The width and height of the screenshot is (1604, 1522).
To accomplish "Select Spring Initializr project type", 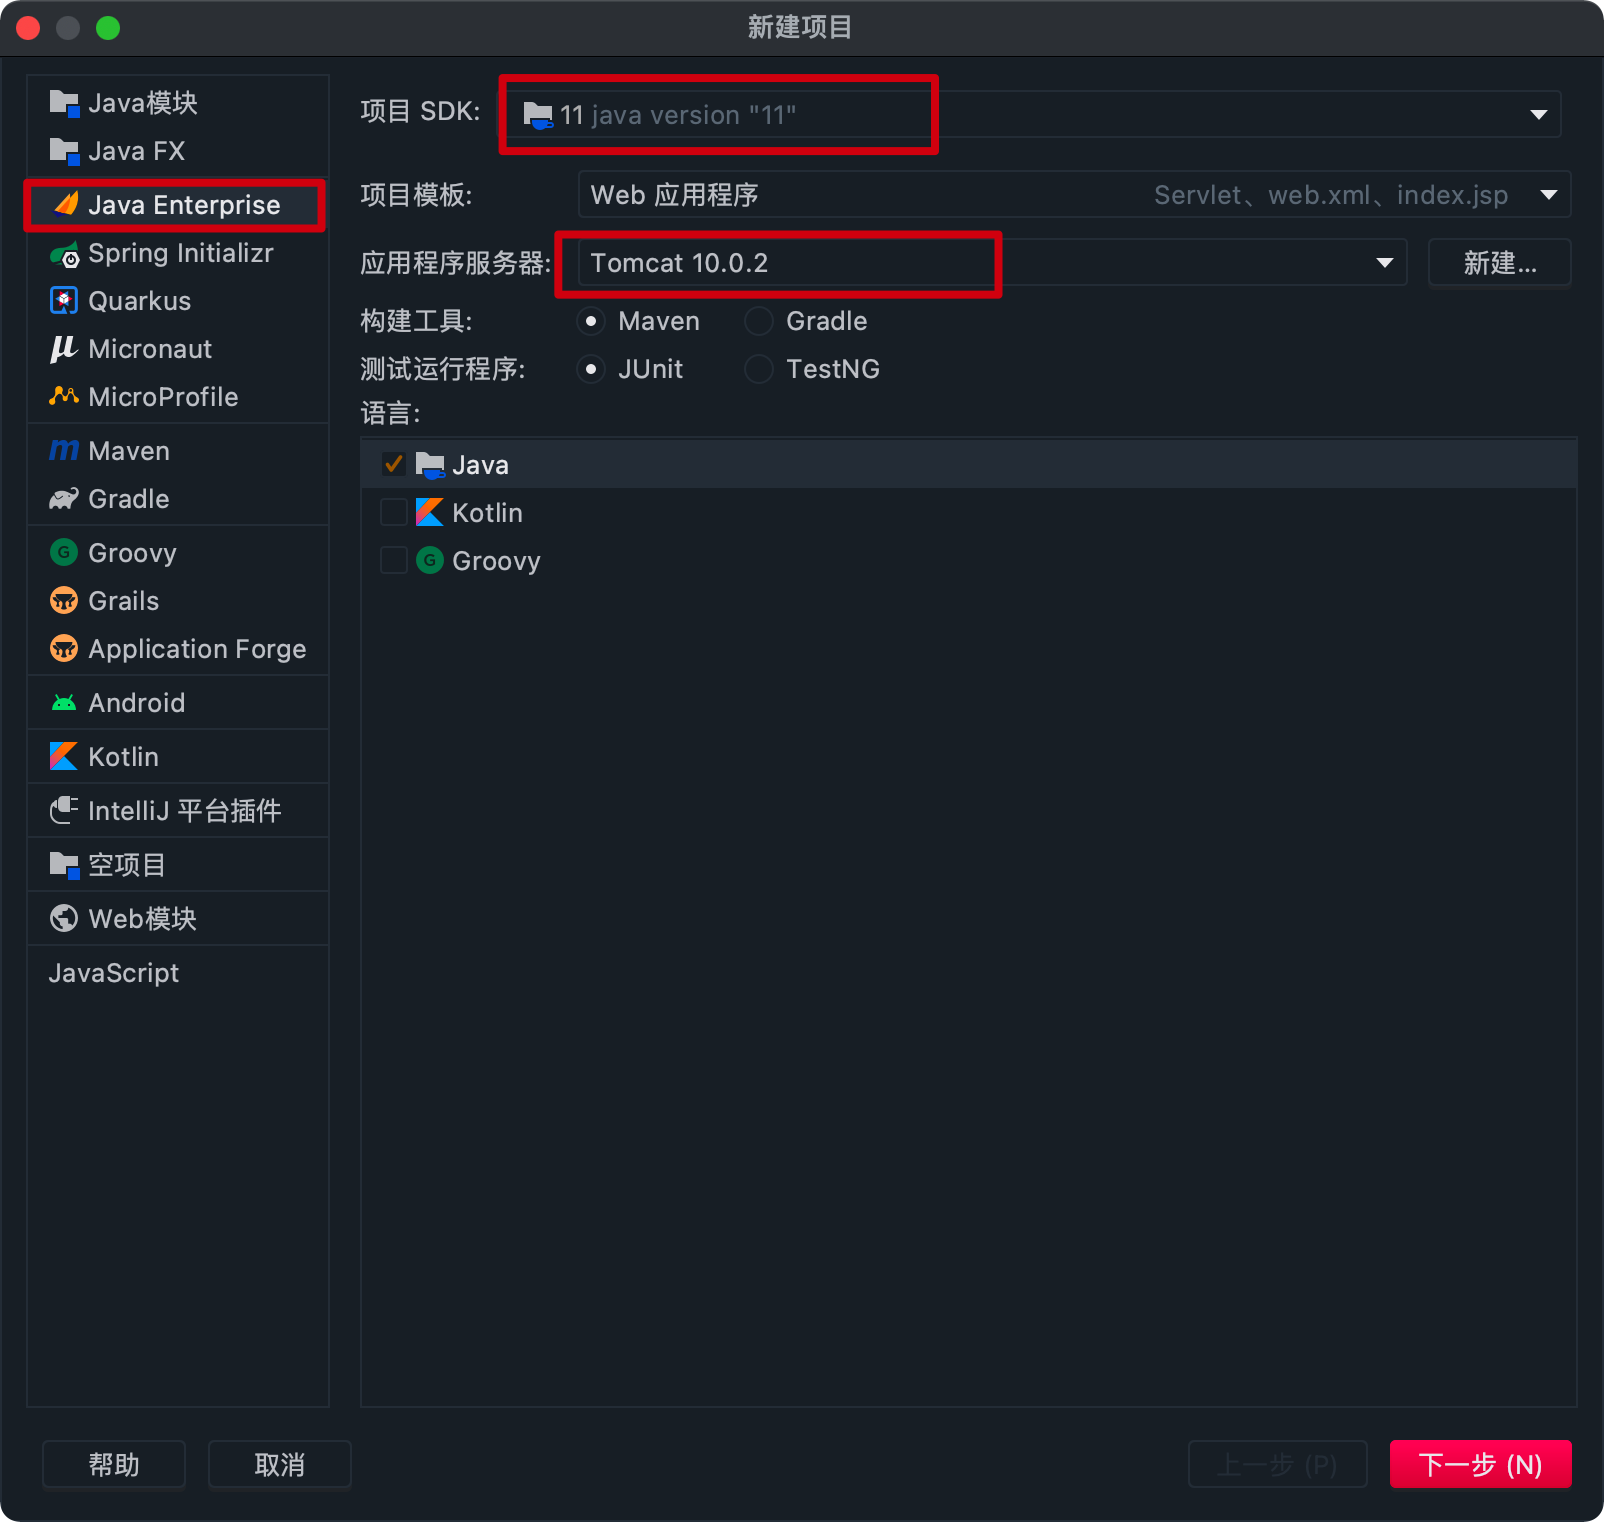I will (178, 253).
